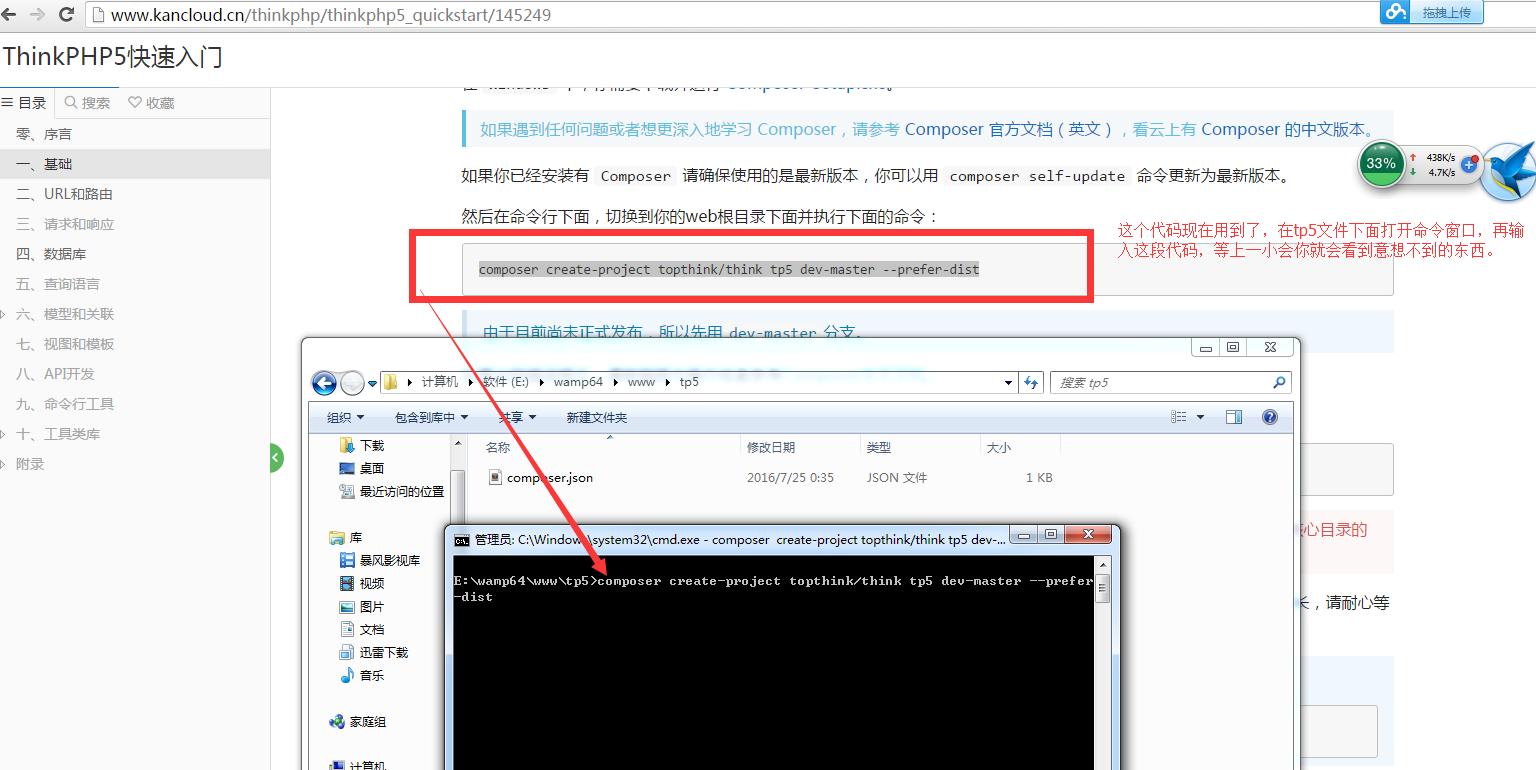Reload the browser page
This screenshot has height=770, width=1536.
(x=67, y=15)
